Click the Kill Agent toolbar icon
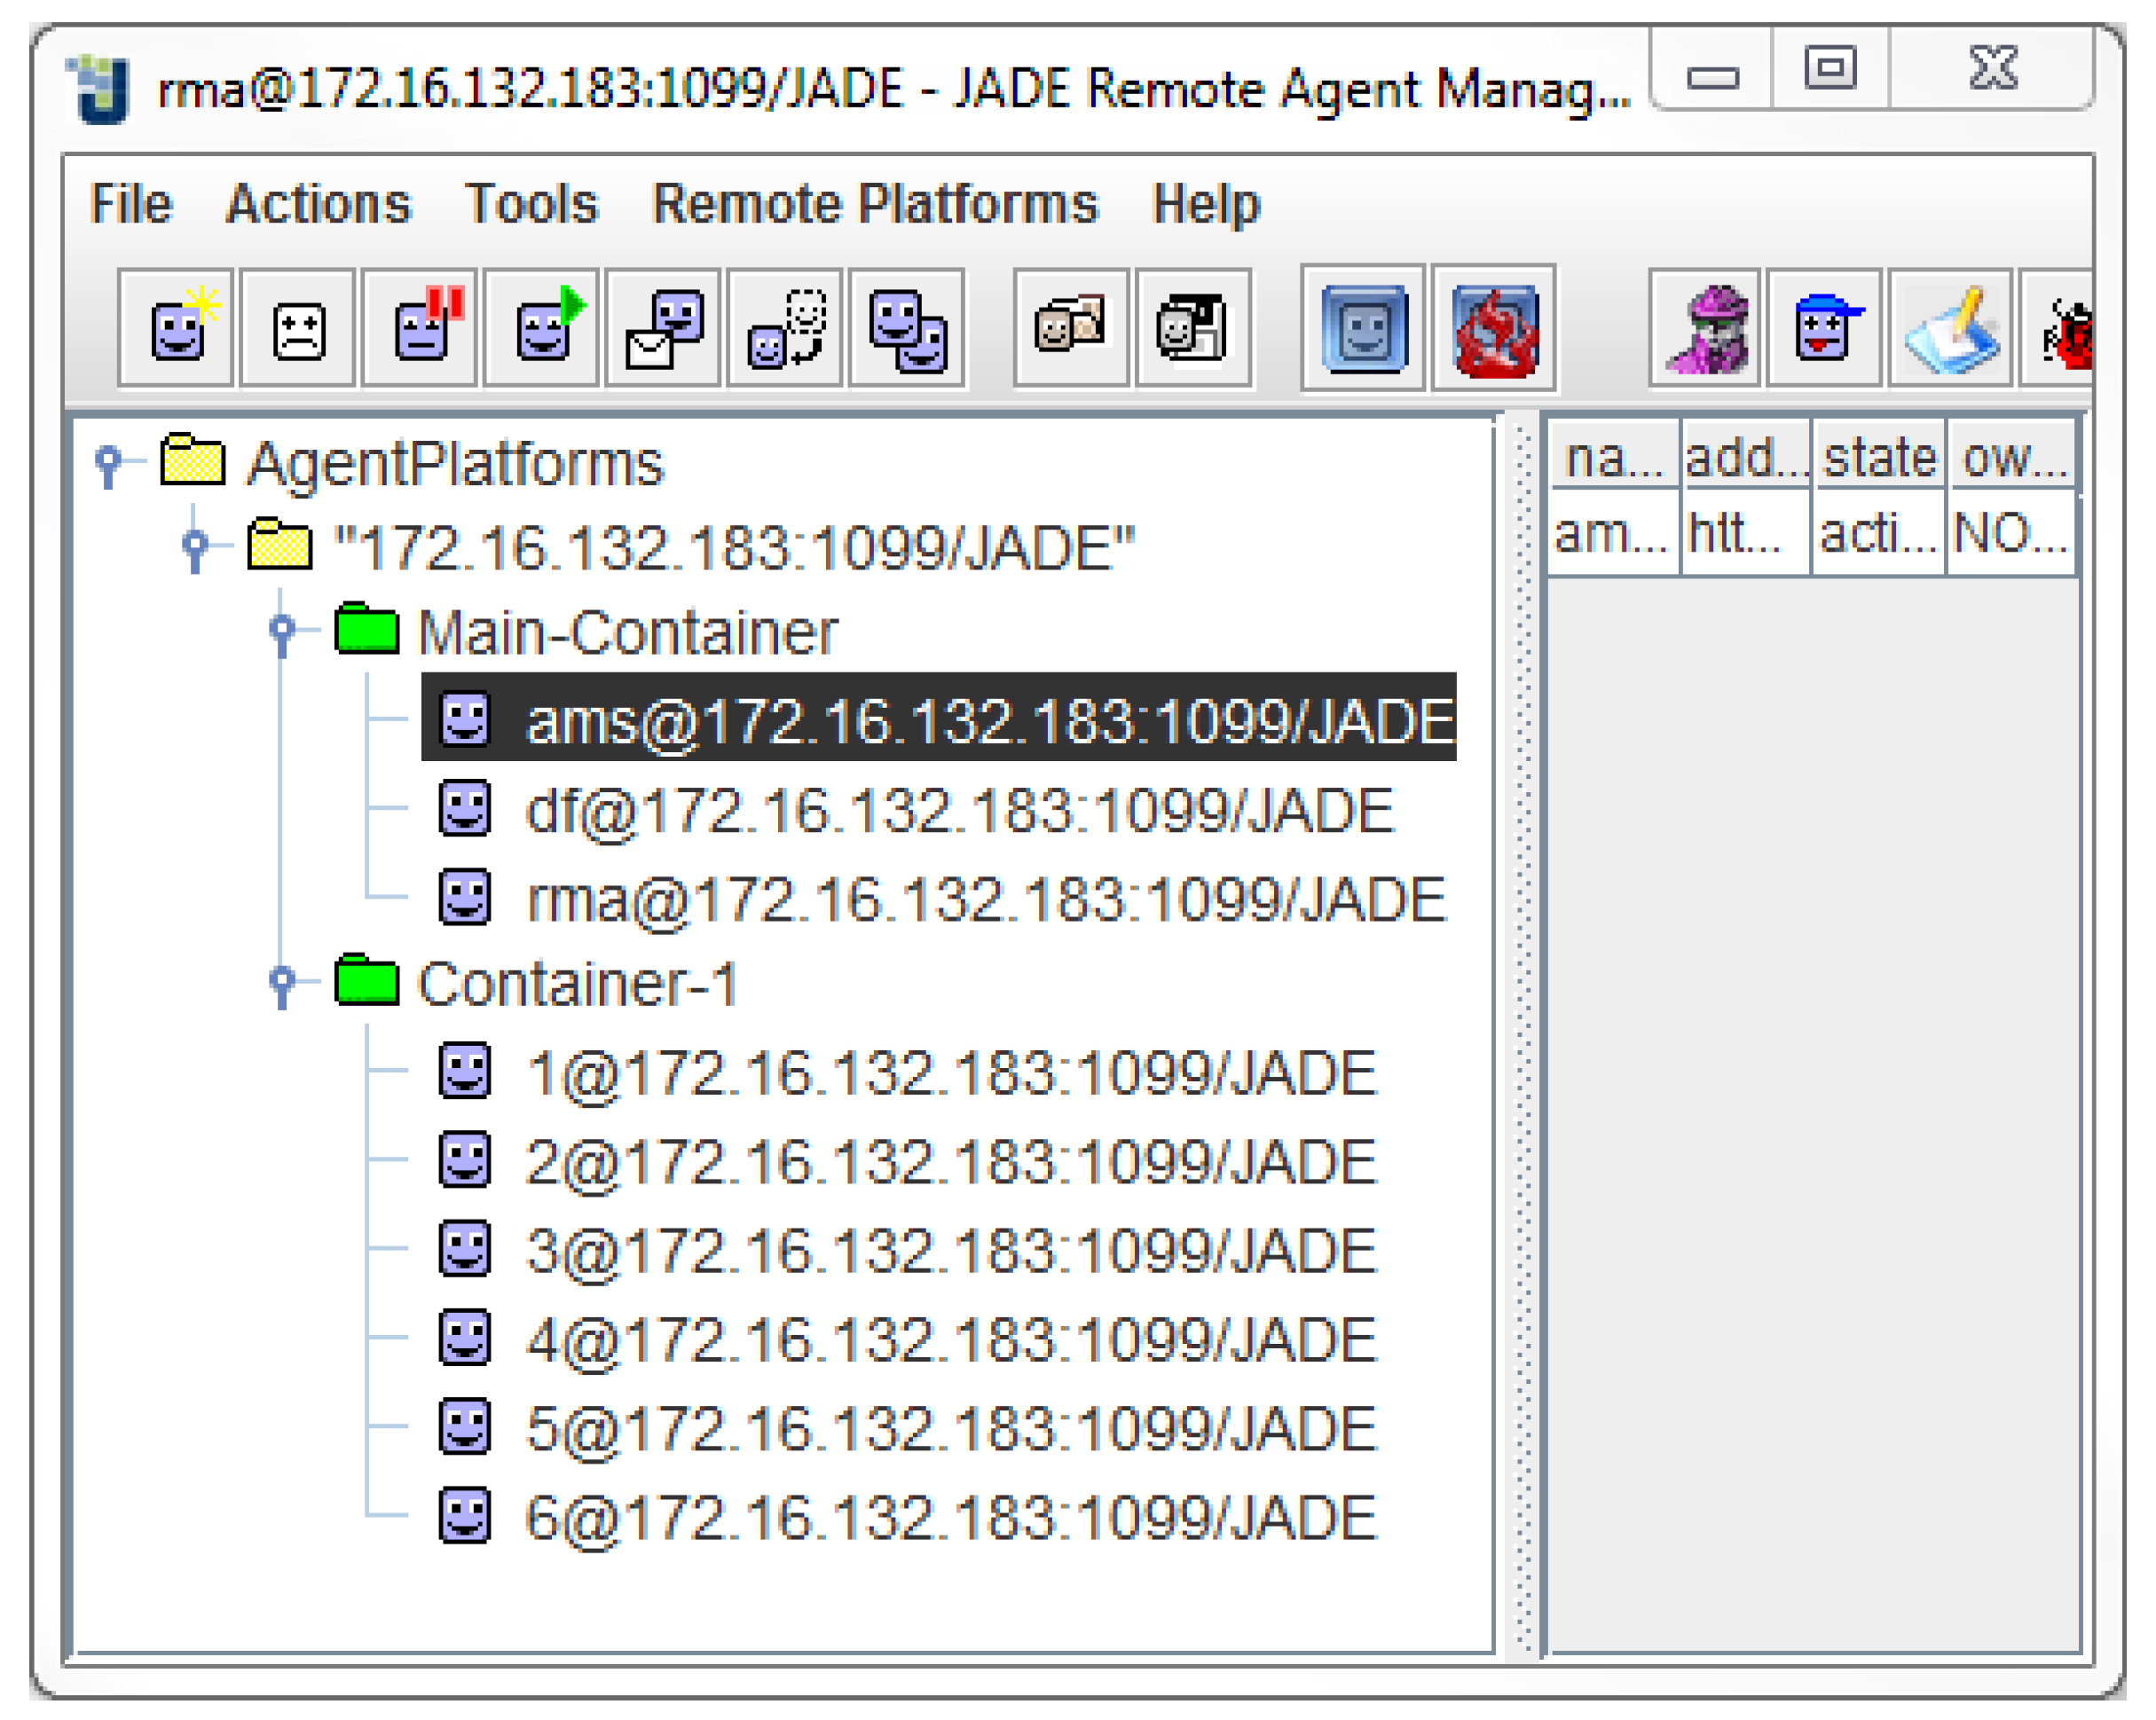This screenshot has width=2156, height=1720. pos(298,328)
